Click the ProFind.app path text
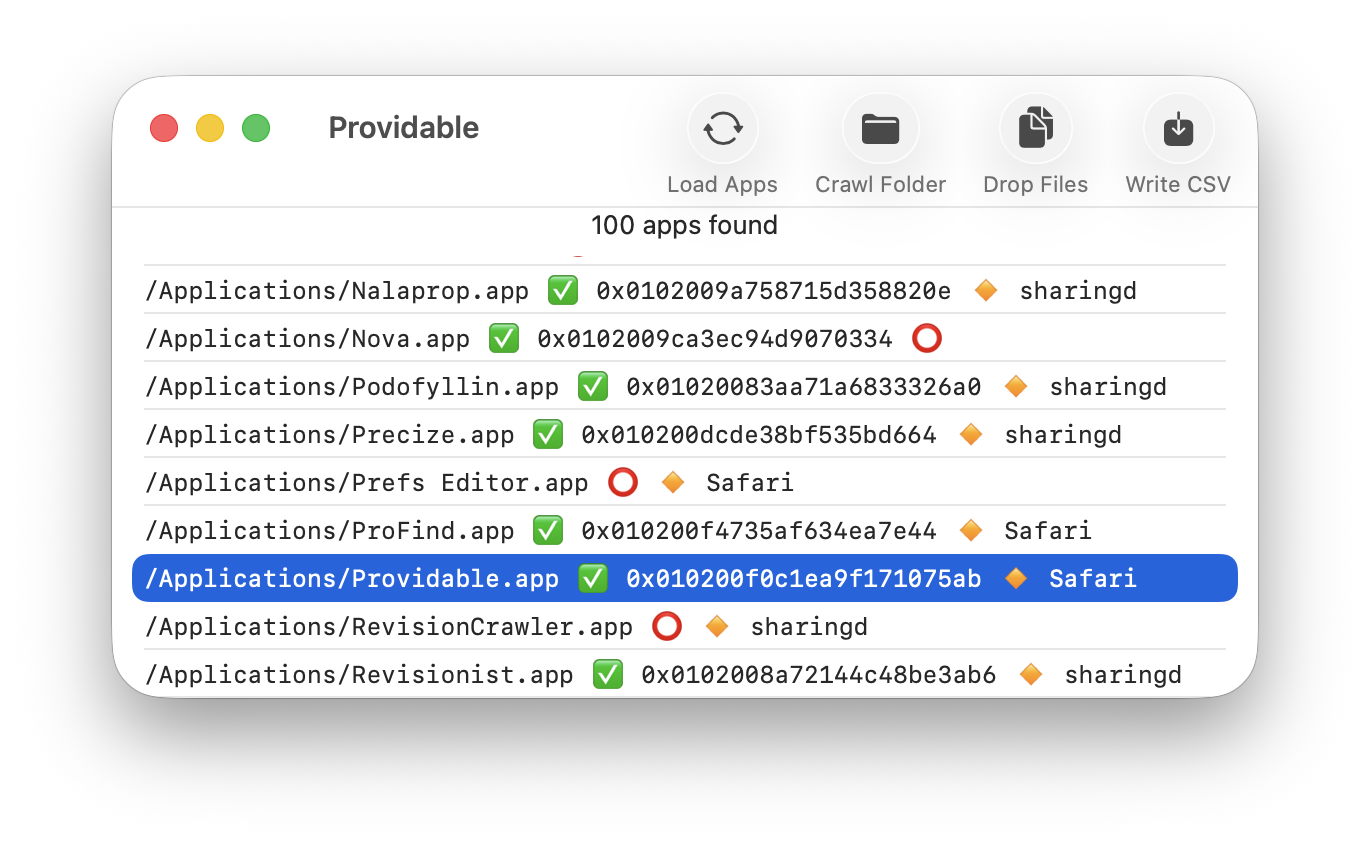 pos(329,531)
